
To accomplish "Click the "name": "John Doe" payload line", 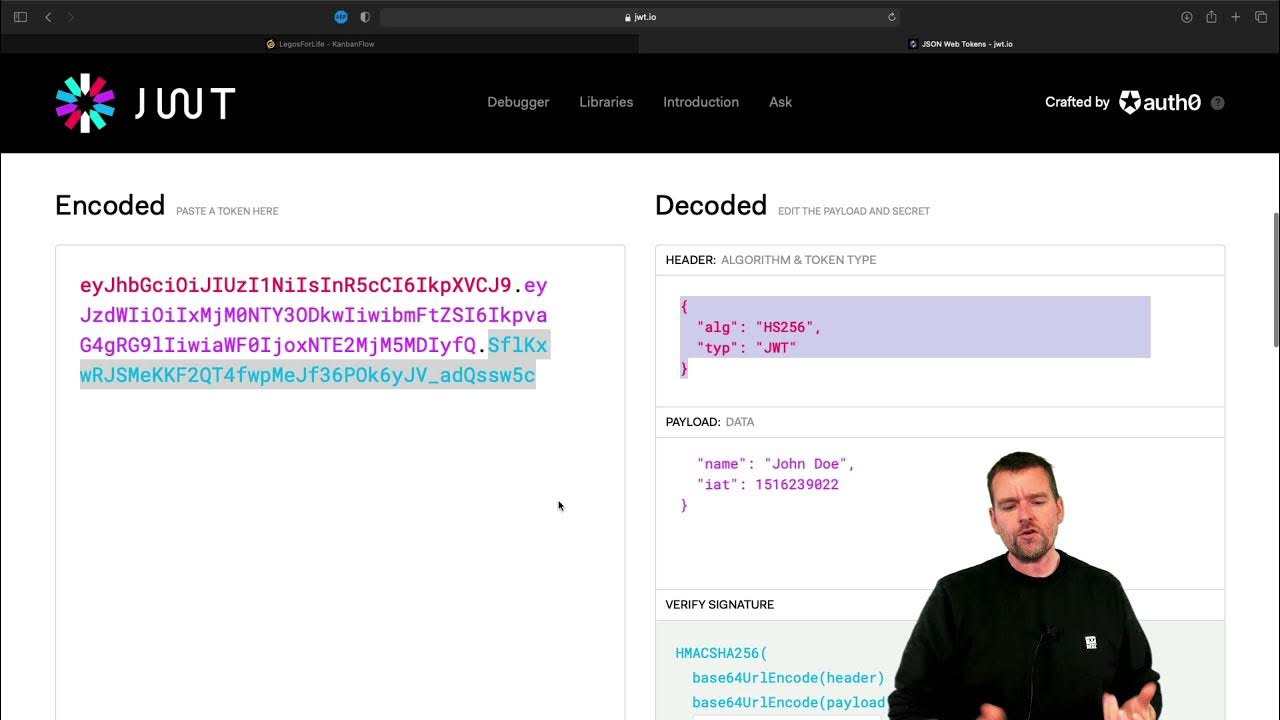I will 776,464.
